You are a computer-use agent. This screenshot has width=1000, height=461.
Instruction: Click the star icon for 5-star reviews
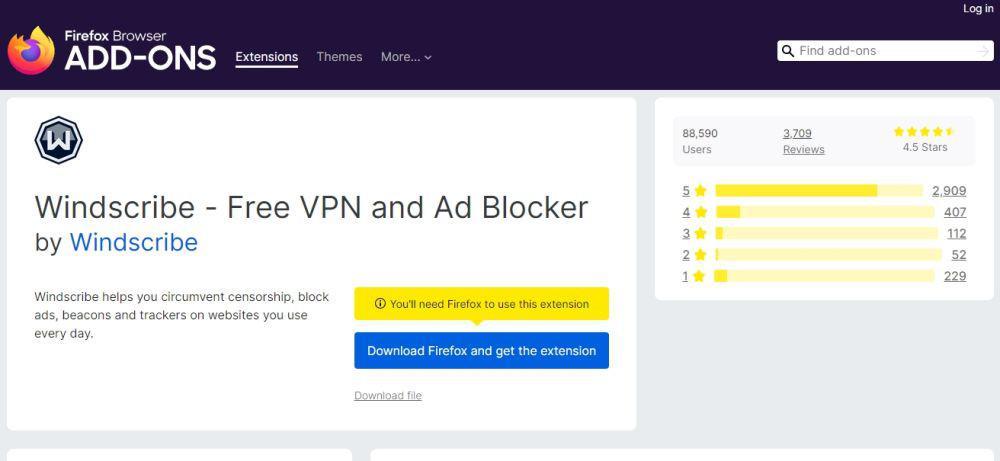click(701, 190)
